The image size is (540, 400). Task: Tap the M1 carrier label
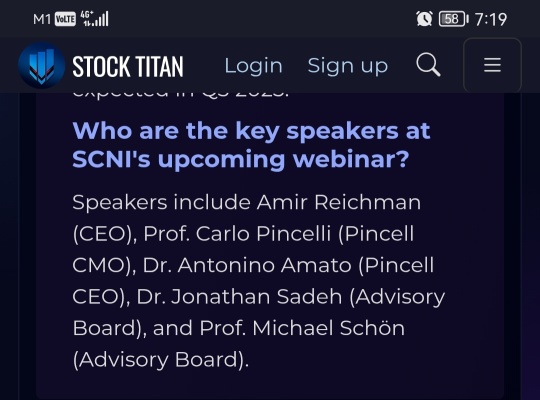(42, 19)
